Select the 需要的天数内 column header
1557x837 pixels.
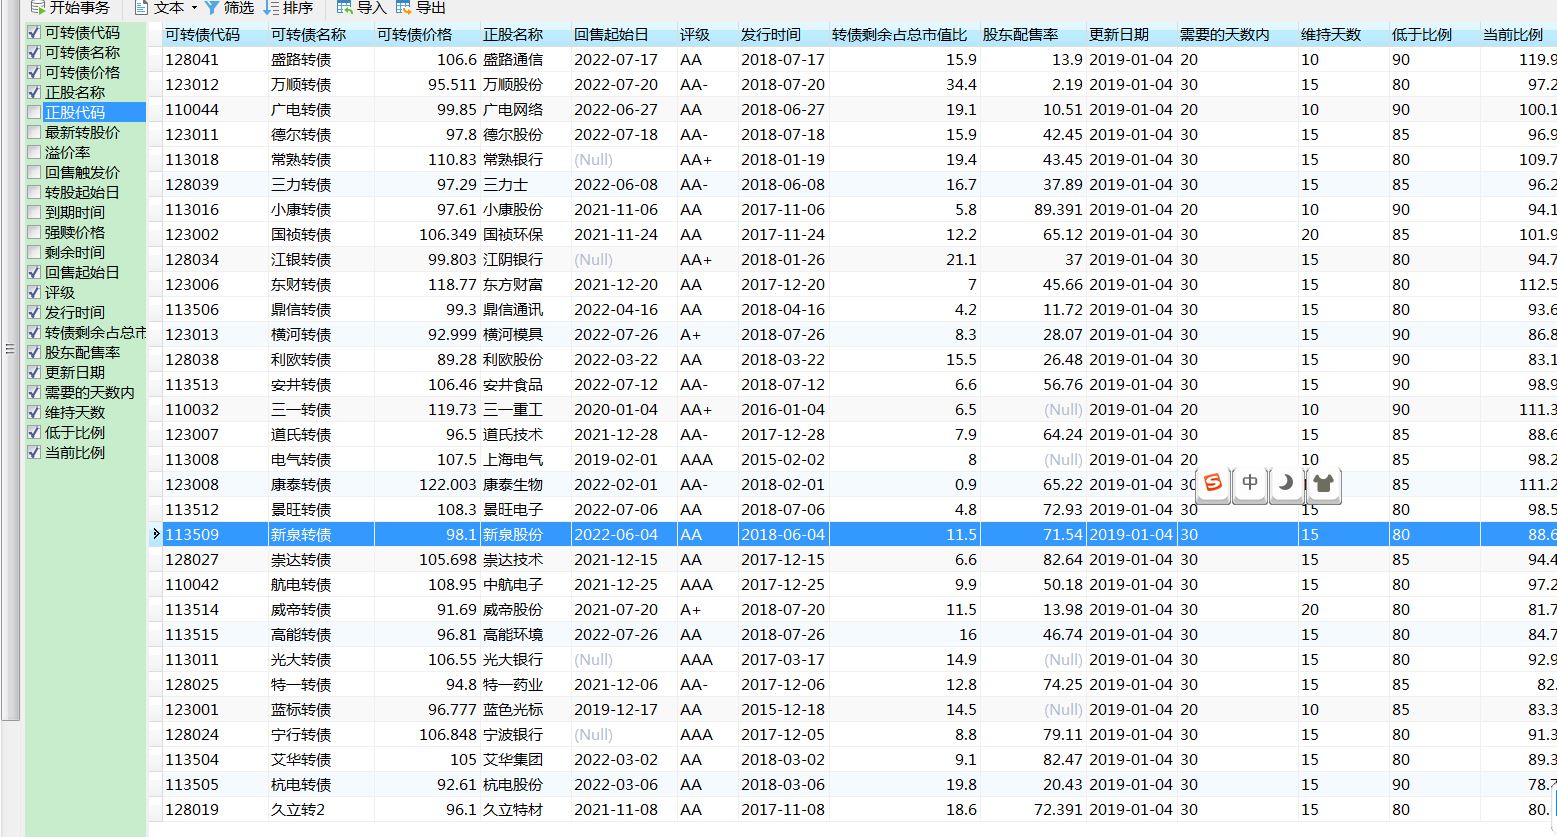(1238, 34)
